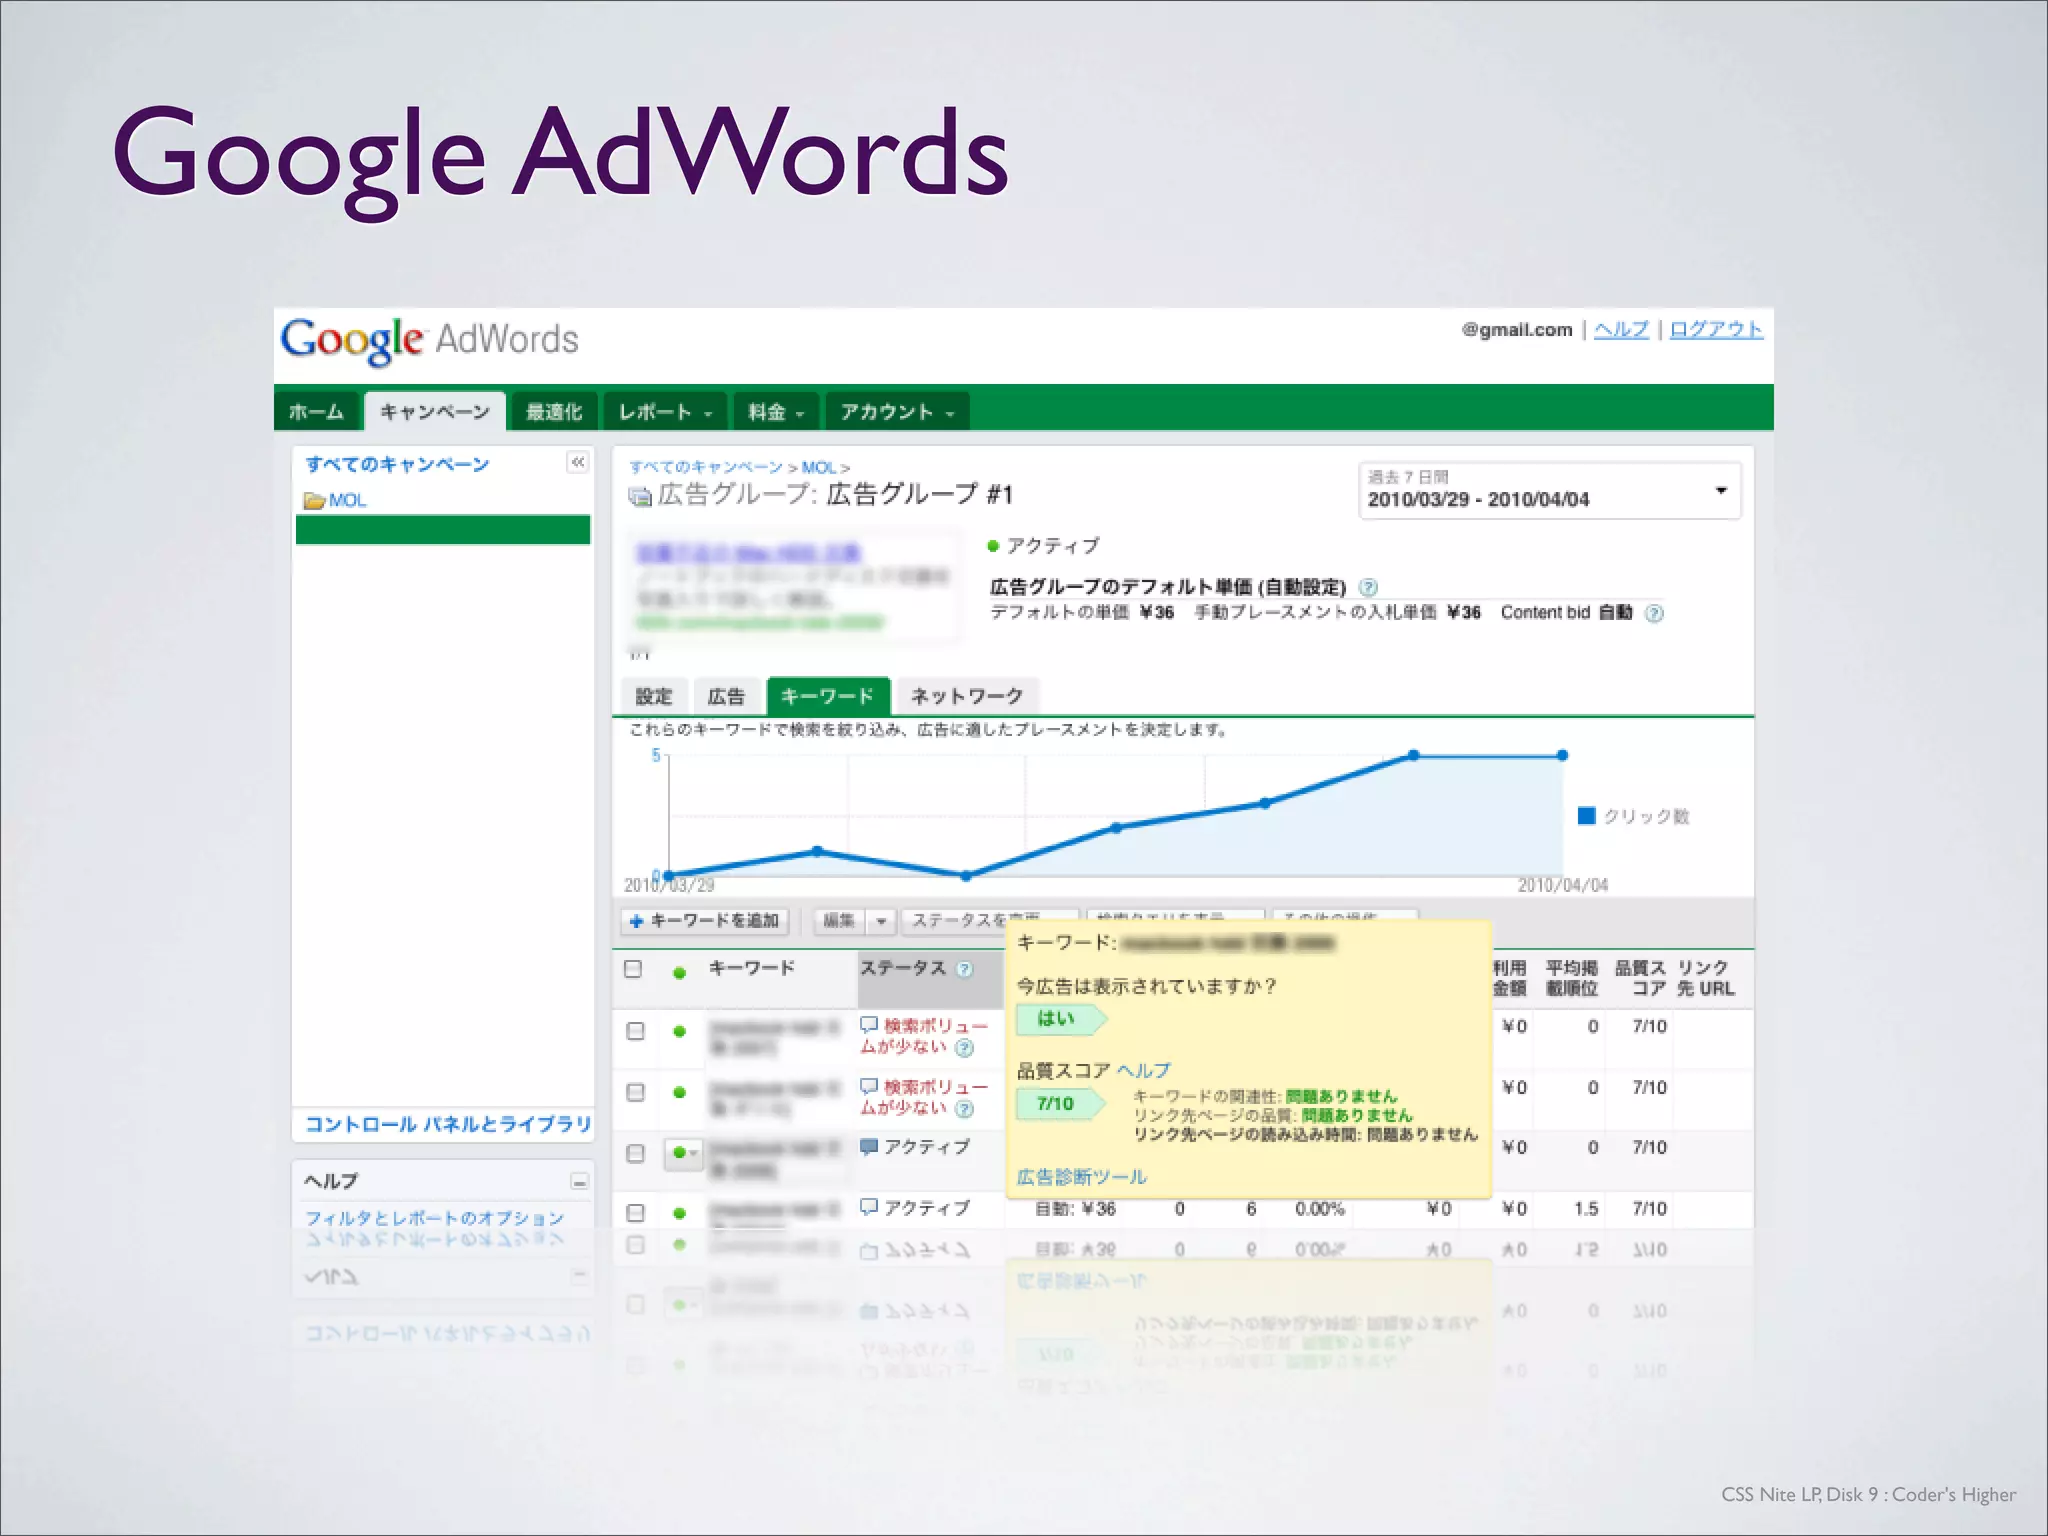Click speech bubble icon in second row status

pos(869,1086)
